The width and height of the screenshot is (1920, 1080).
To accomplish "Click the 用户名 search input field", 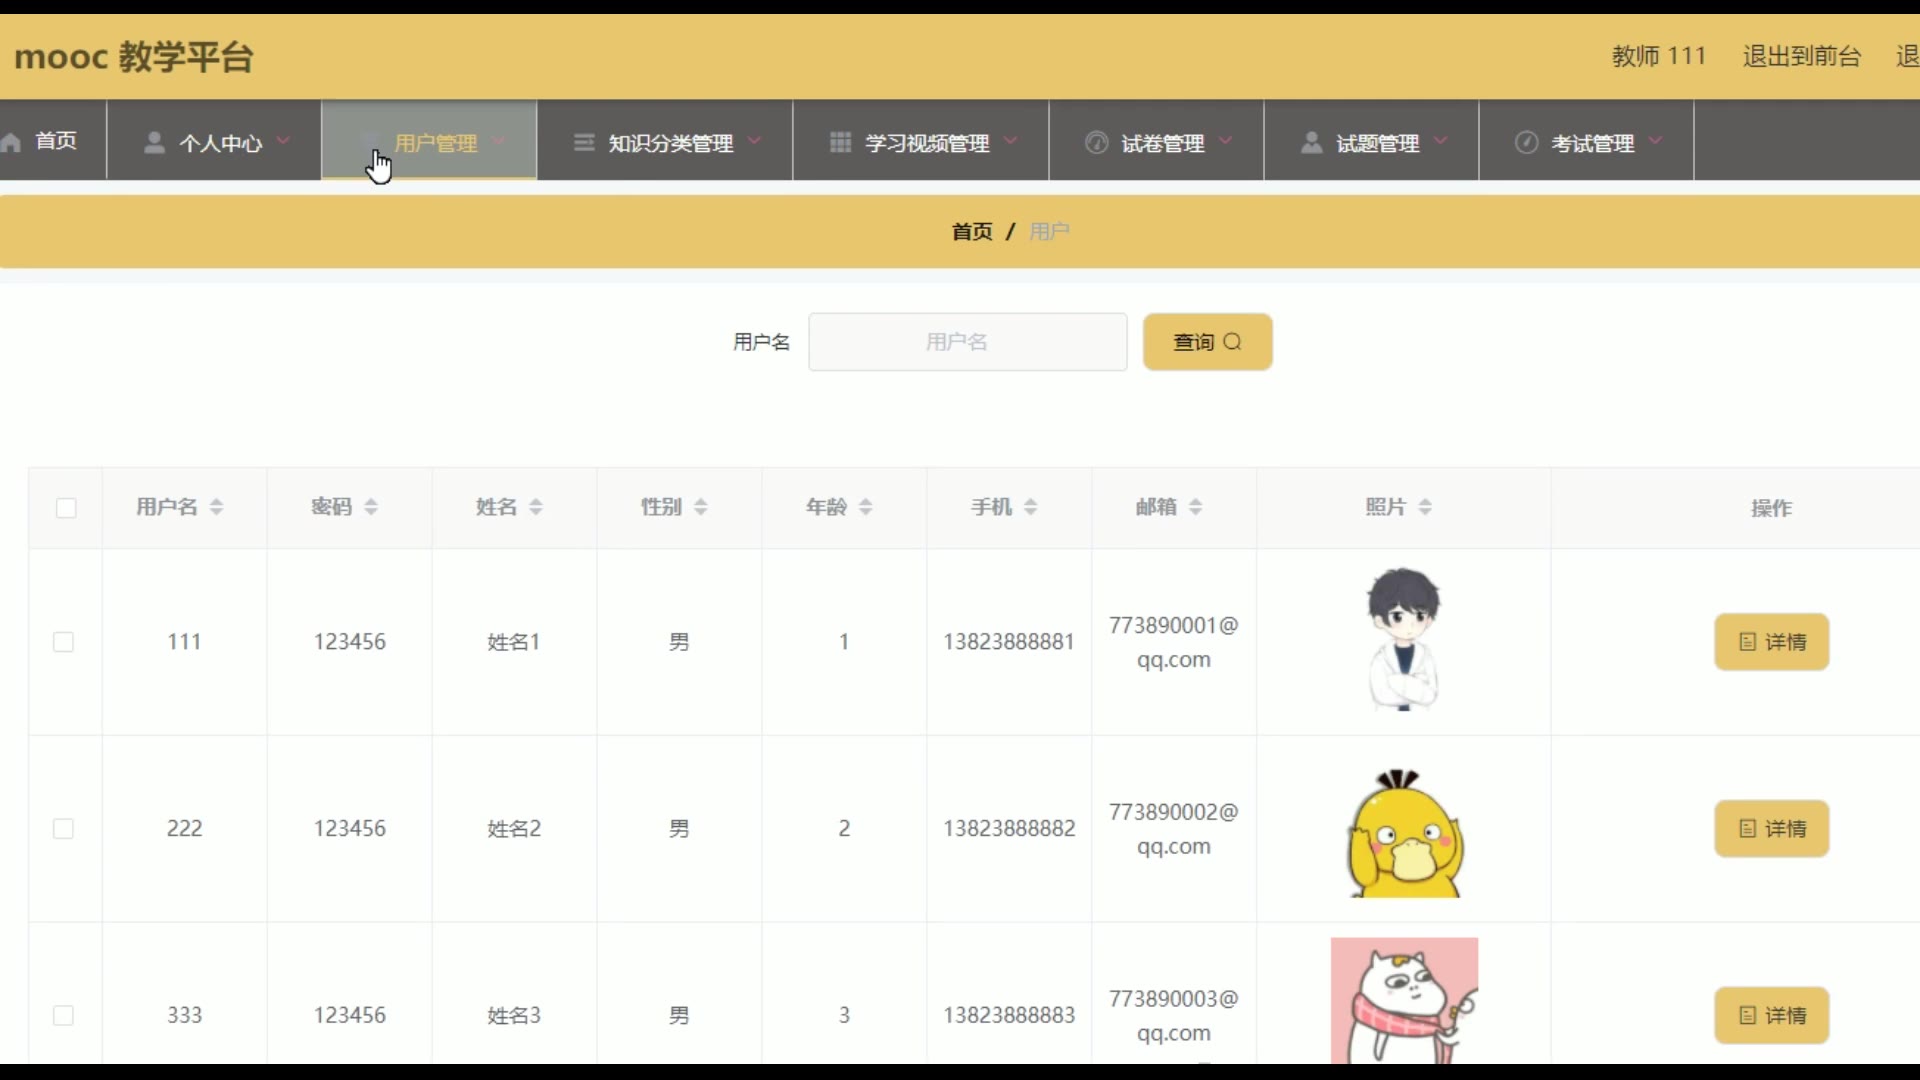I will pos(967,342).
